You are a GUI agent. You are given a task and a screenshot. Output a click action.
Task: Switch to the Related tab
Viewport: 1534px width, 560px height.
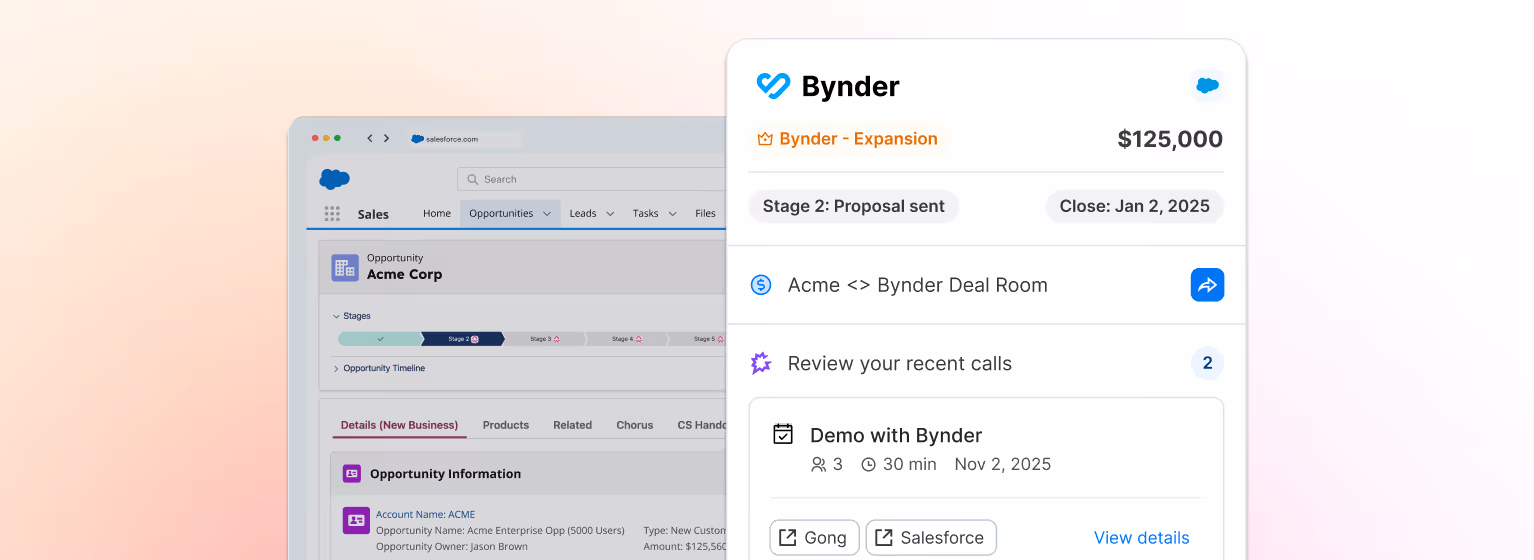(573, 425)
